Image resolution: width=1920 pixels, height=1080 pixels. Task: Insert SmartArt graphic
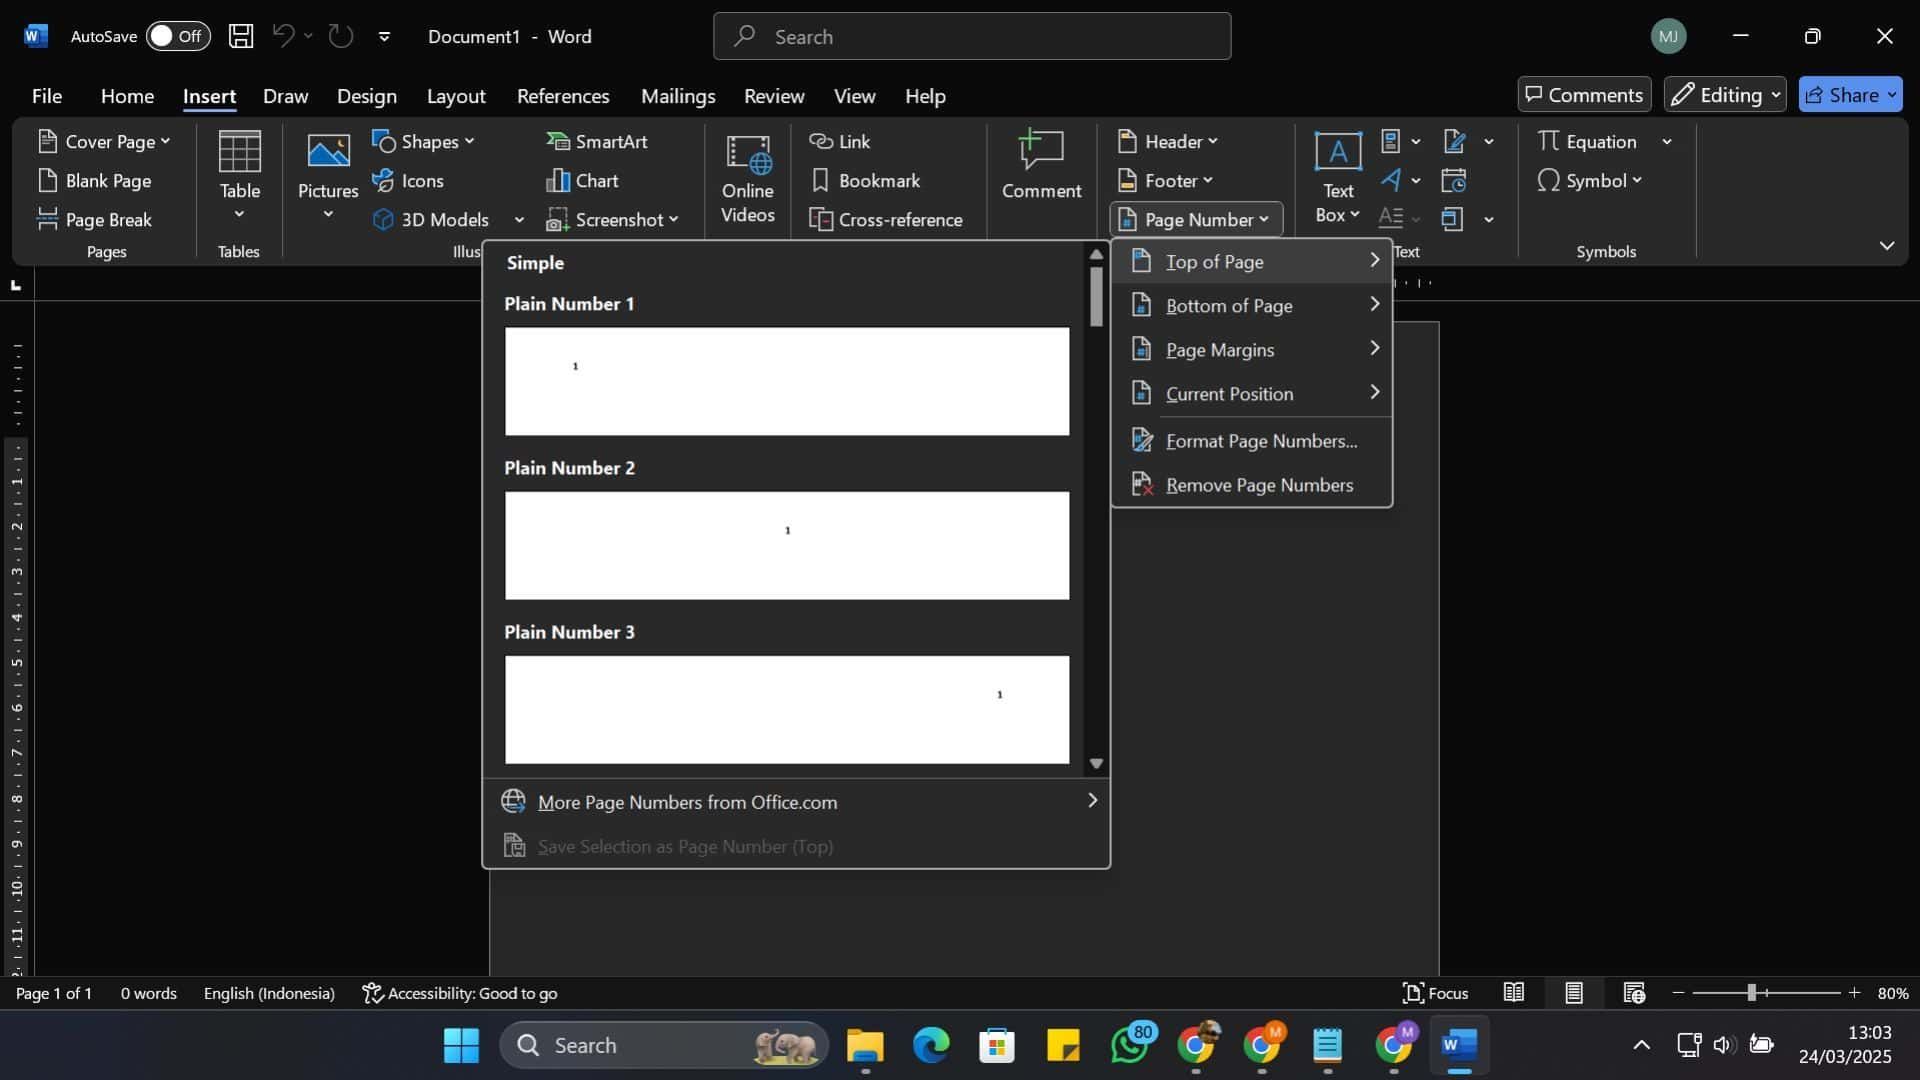tap(597, 141)
